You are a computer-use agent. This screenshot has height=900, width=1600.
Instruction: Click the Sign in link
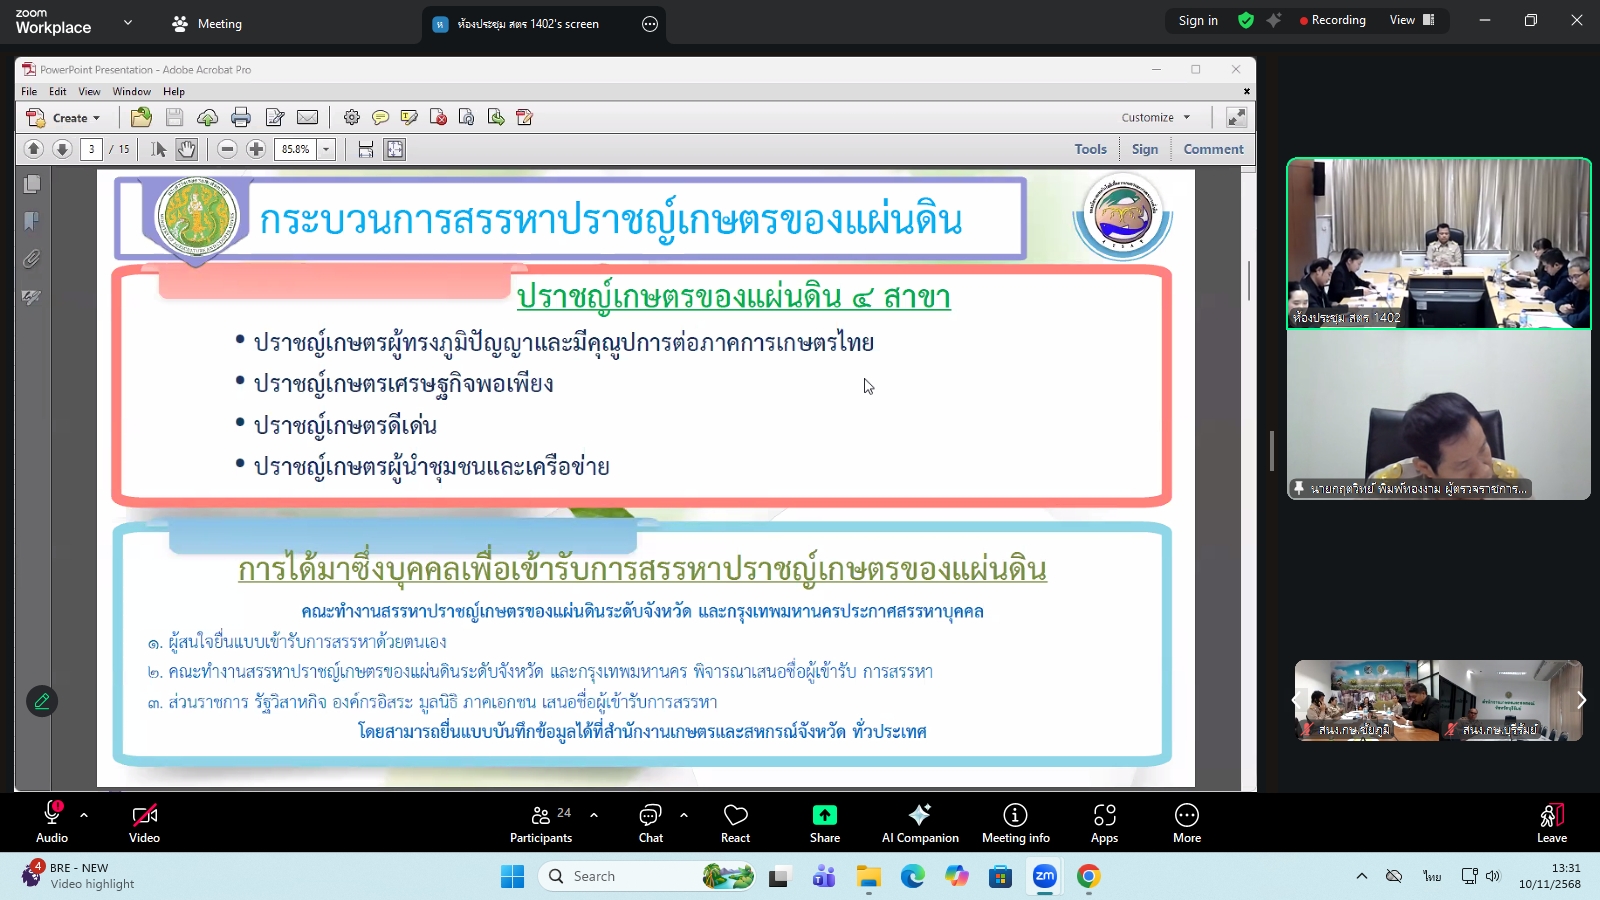click(x=1197, y=20)
